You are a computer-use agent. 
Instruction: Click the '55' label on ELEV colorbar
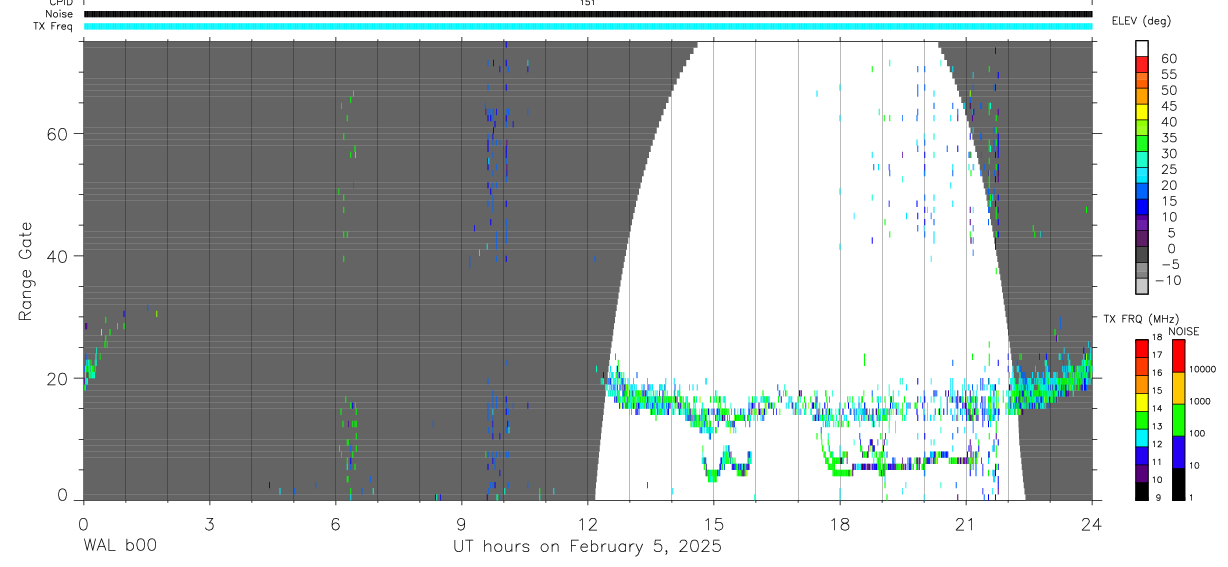point(1169,75)
